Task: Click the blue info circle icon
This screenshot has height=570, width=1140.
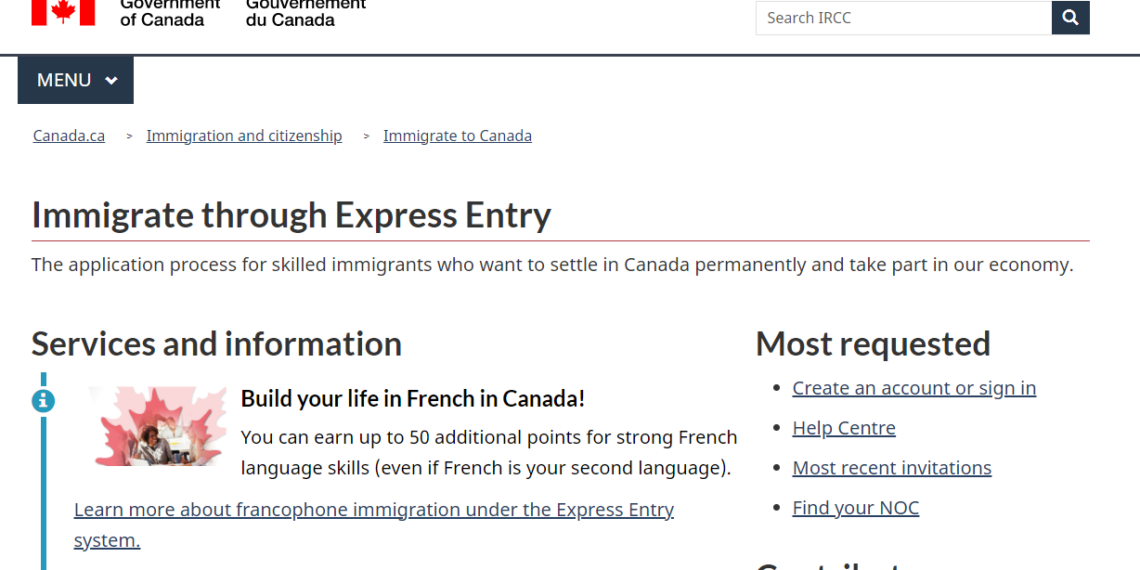Action: pyautogui.click(x=43, y=401)
